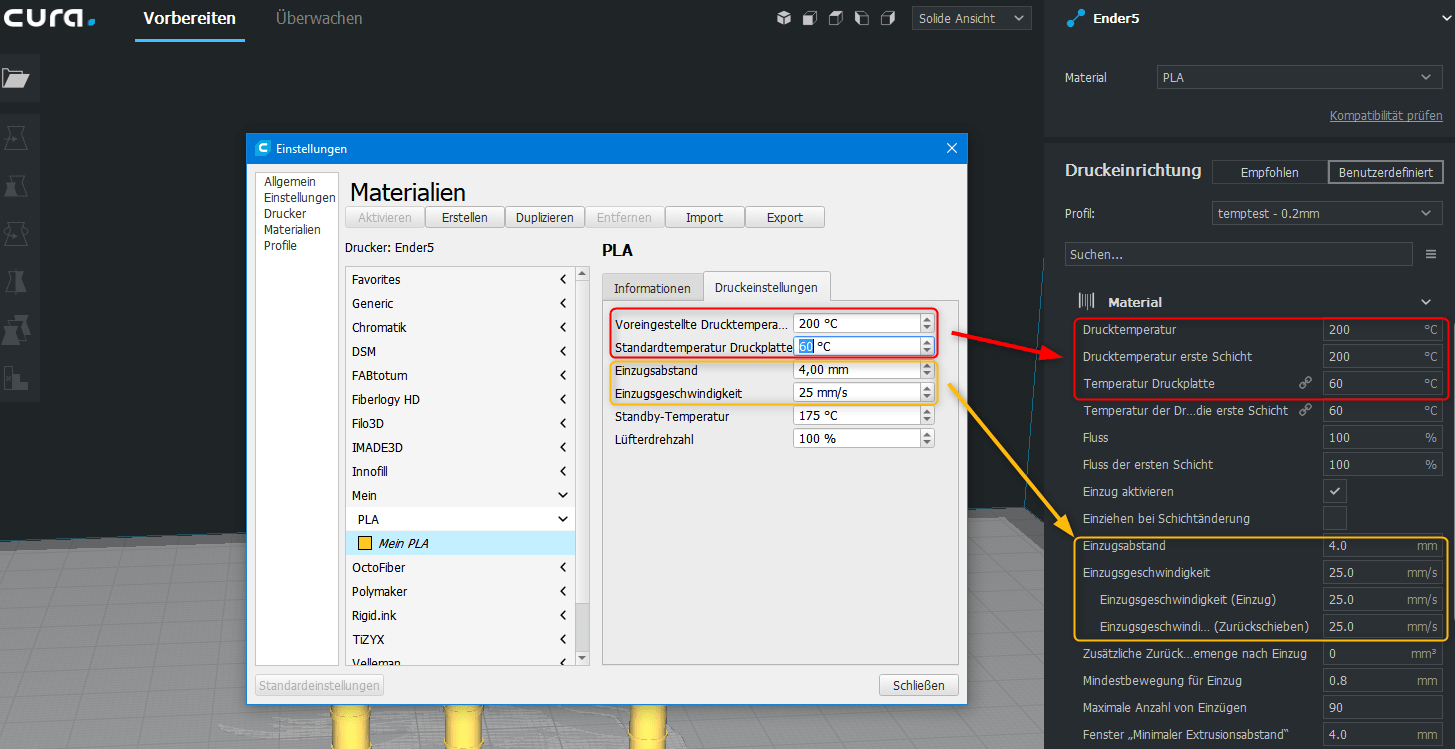
Task: Click the Standby-Temperatur field in dialog
Action: click(x=863, y=416)
